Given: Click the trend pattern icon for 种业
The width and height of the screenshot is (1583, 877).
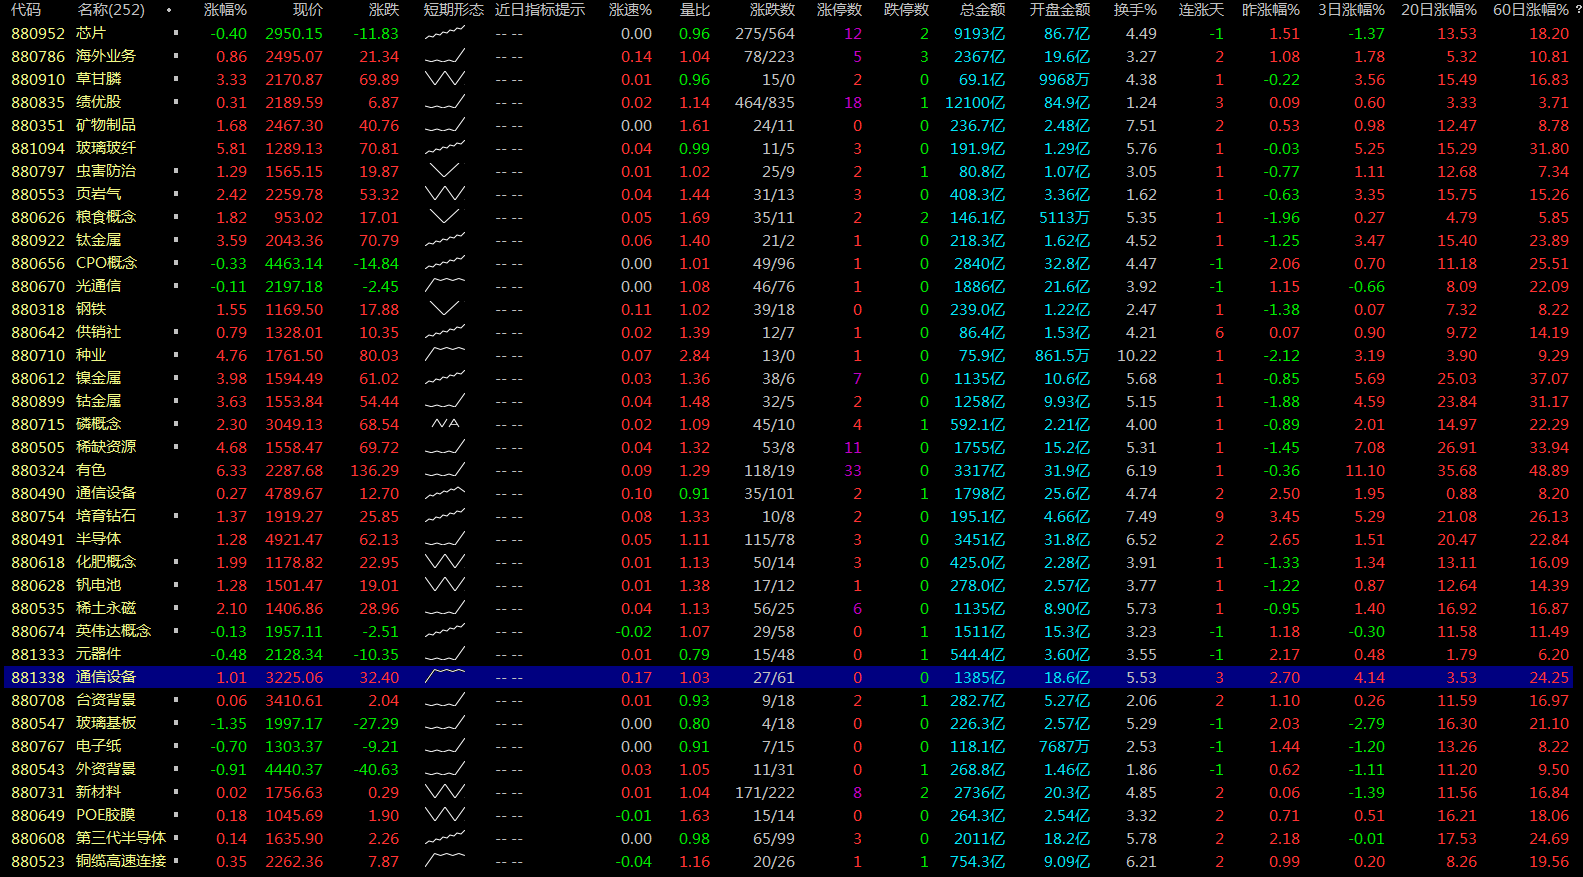Looking at the screenshot, I should pyautogui.click(x=444, y=355).
